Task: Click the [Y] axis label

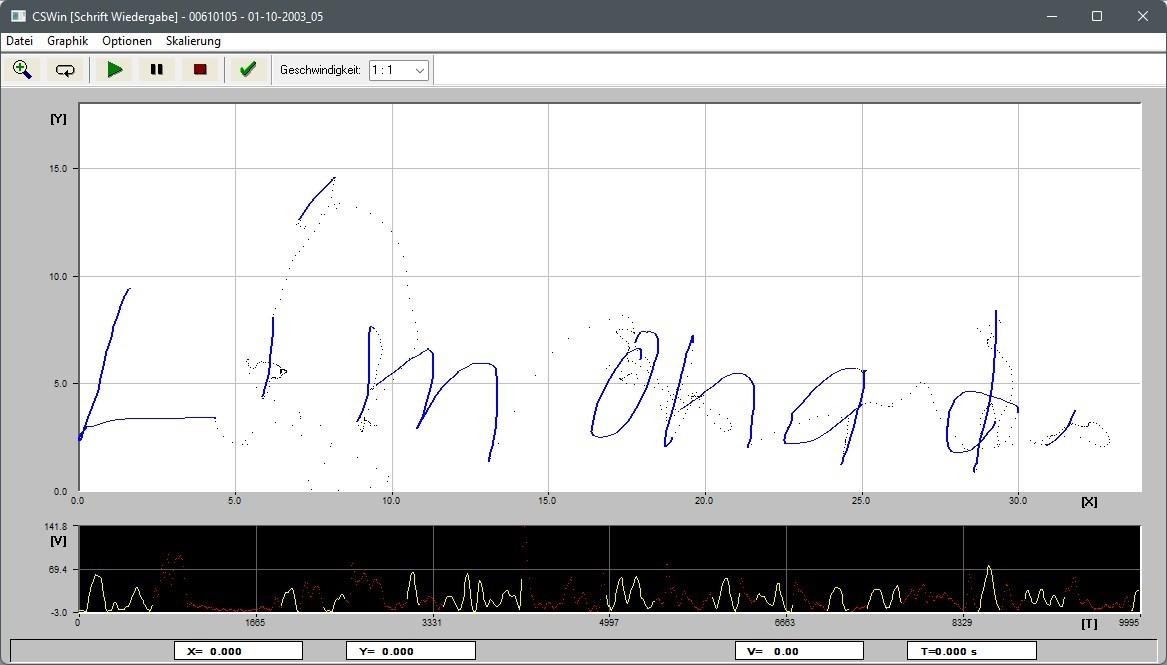Action: click(x=58, y=119)
